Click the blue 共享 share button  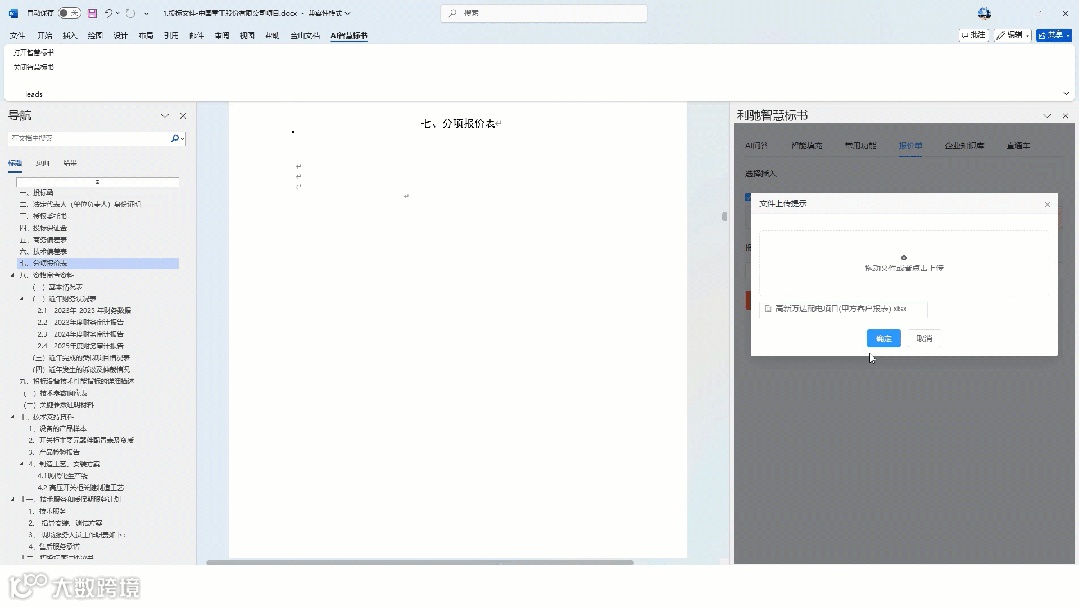tap(1054, 35)
